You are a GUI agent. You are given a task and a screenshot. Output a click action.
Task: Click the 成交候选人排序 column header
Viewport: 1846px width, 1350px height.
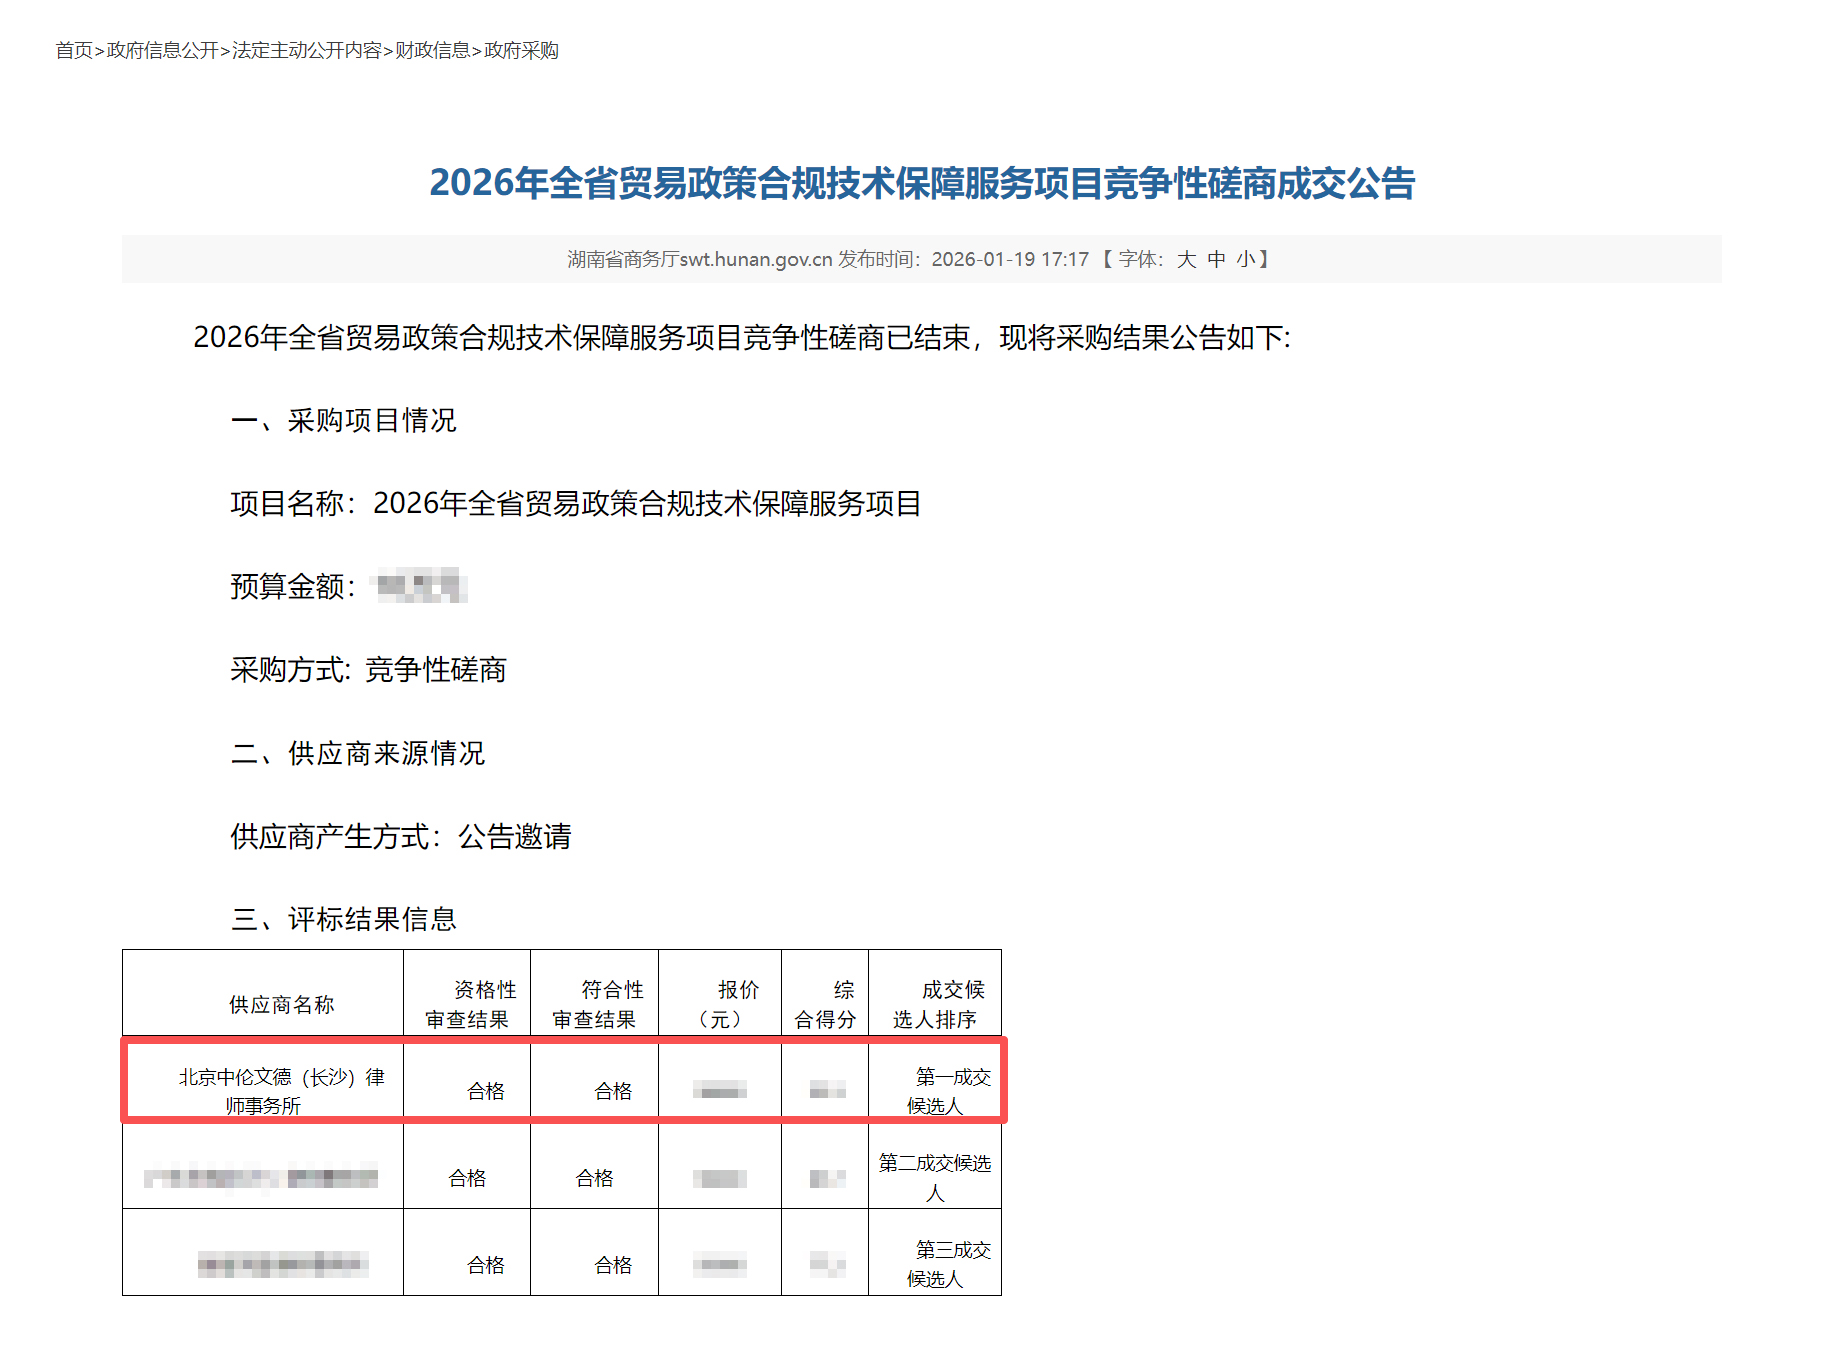click(x=935, y=1004)
